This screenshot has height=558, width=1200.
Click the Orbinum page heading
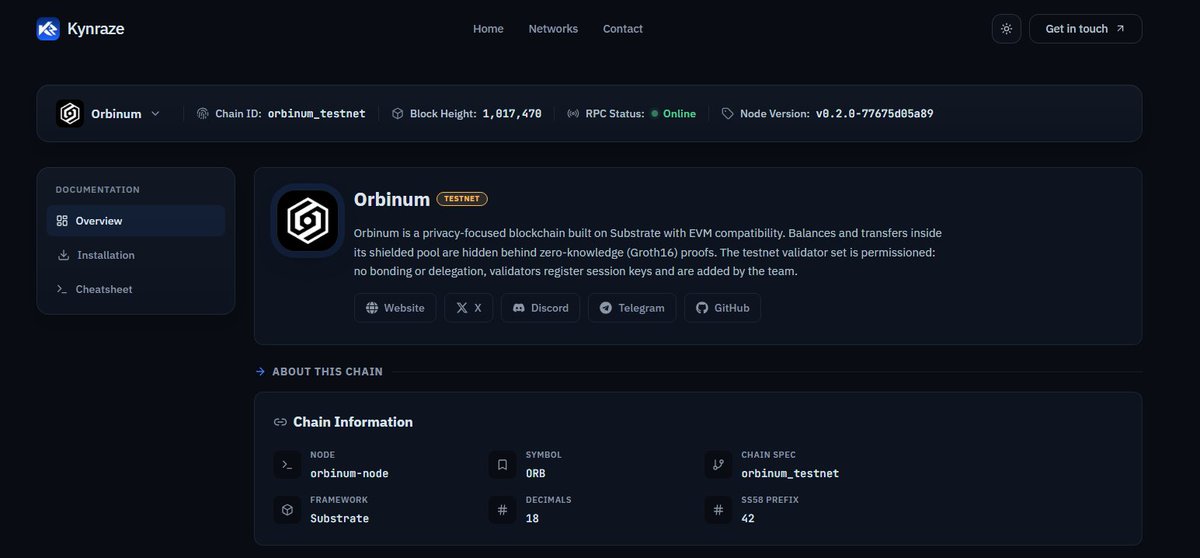tap(392, 199)
